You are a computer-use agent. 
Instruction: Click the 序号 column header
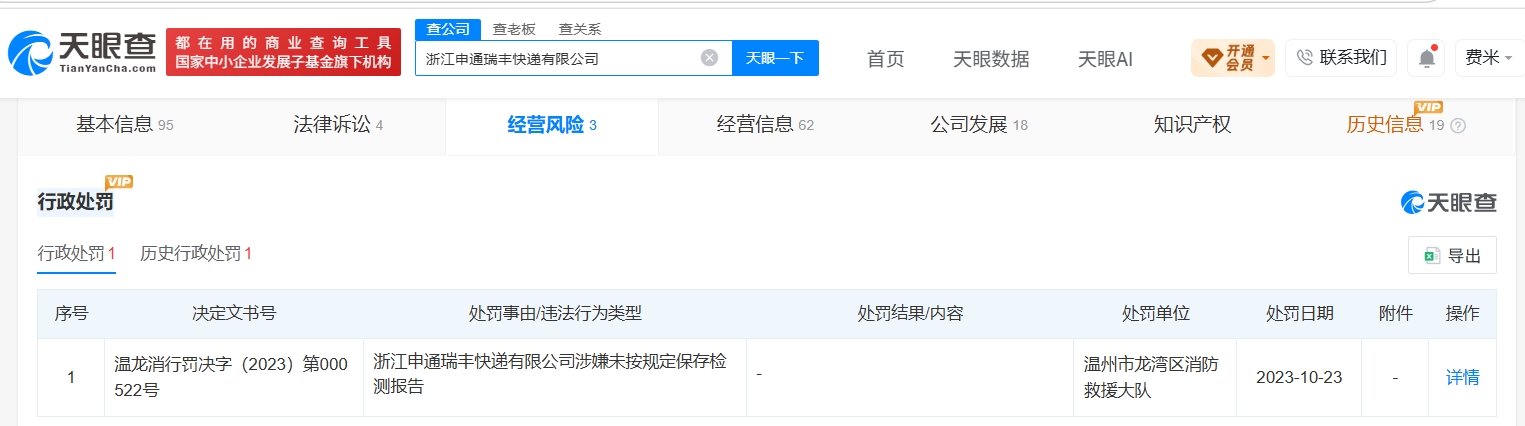[x=71, y=314]
